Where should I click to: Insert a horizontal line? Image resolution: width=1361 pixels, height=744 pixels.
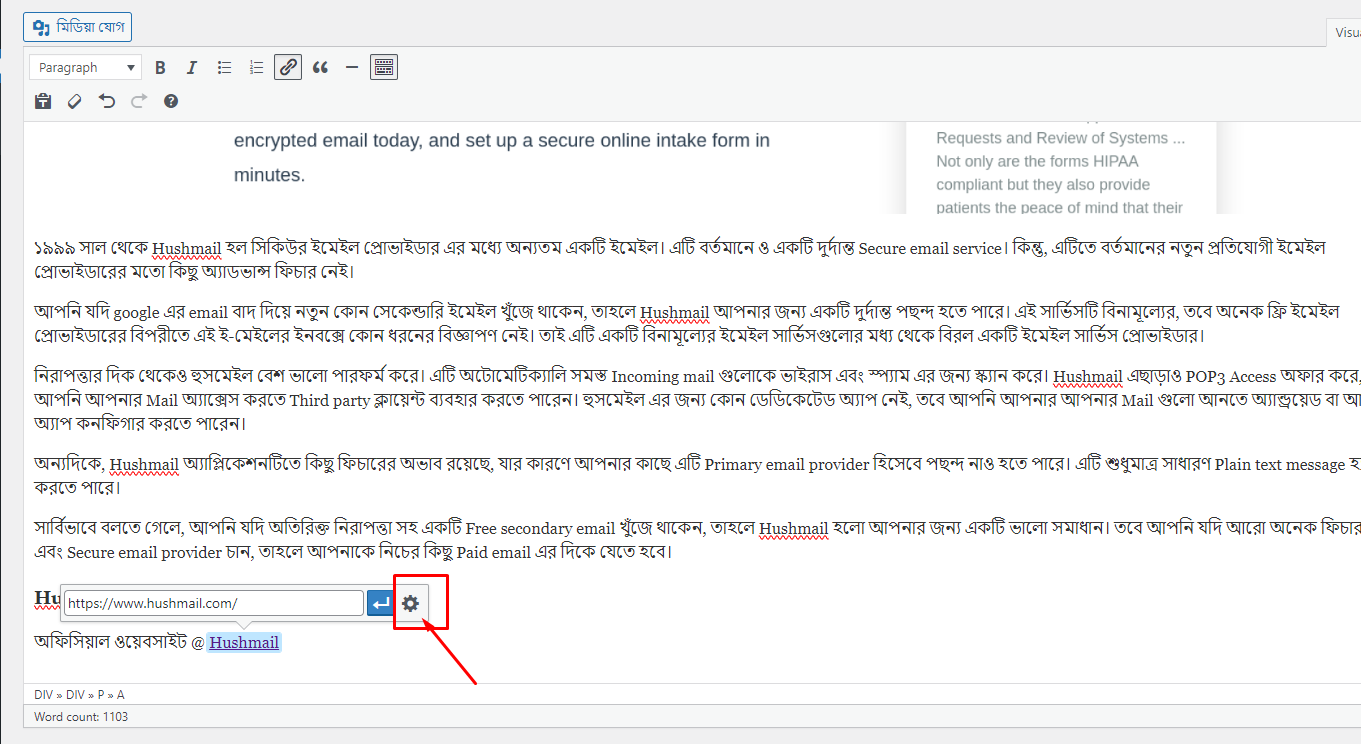click(x=351, y=66)
